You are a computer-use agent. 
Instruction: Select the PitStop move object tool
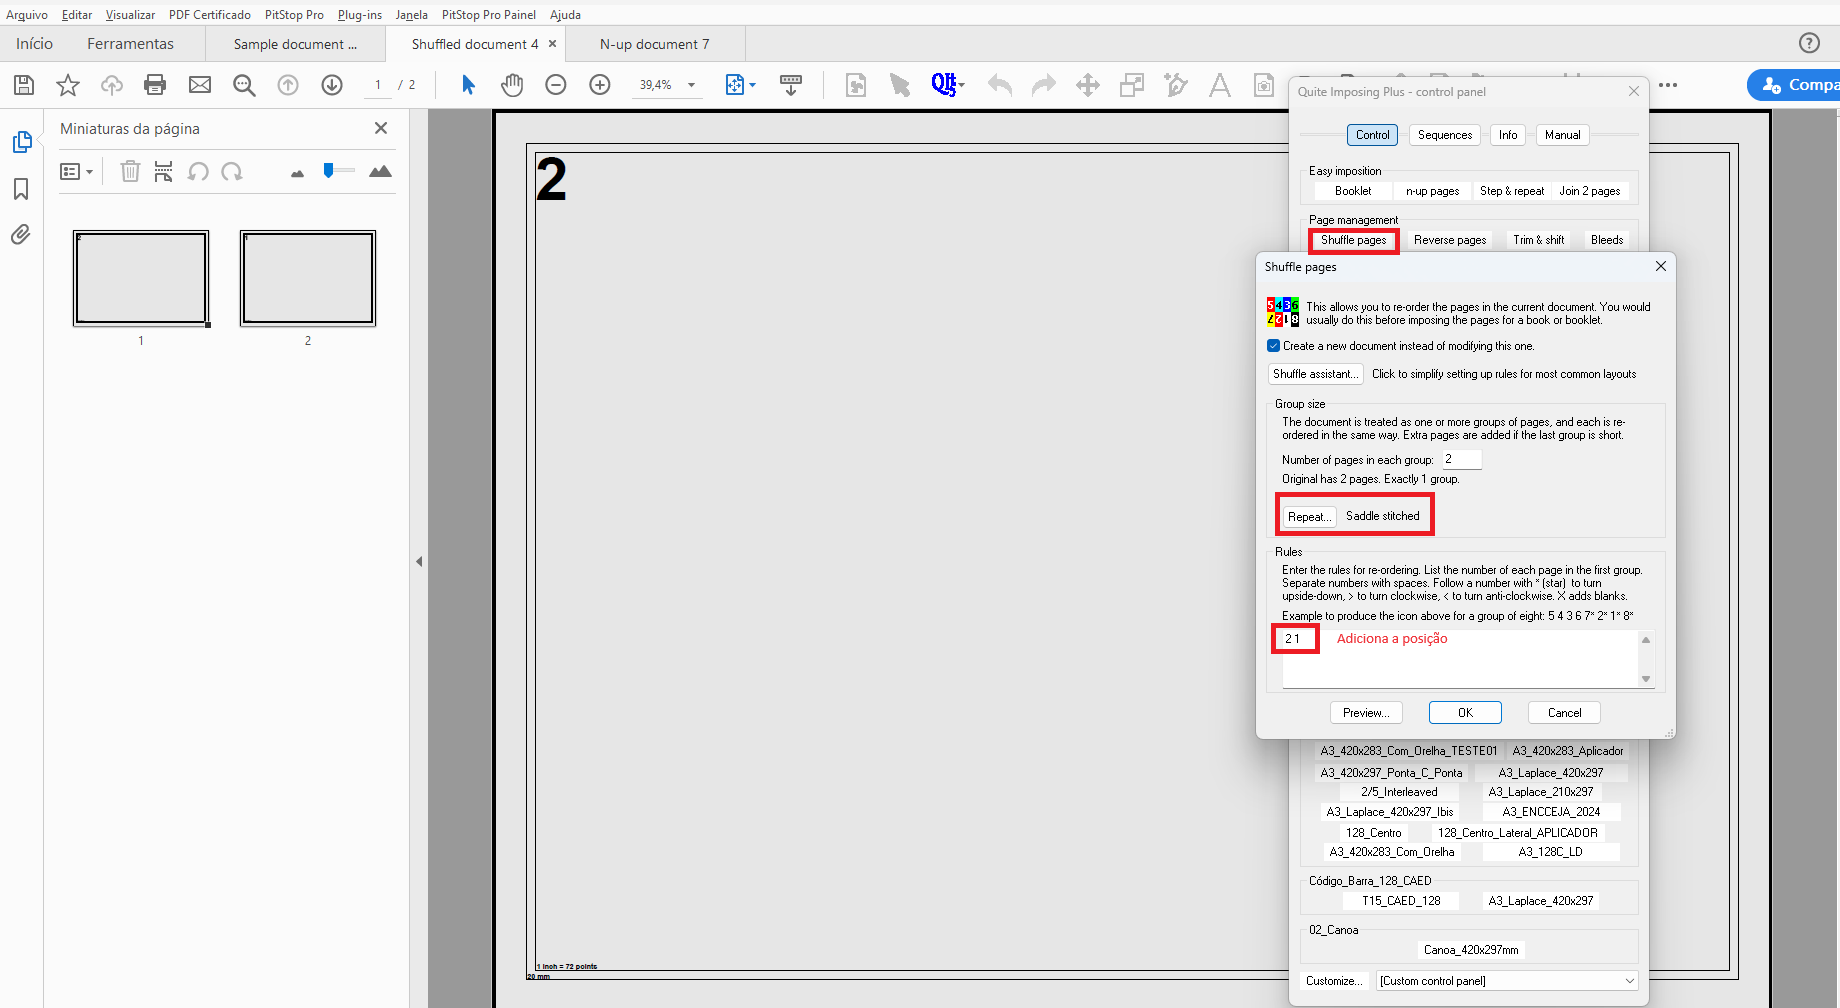(x=1088, y=85)
